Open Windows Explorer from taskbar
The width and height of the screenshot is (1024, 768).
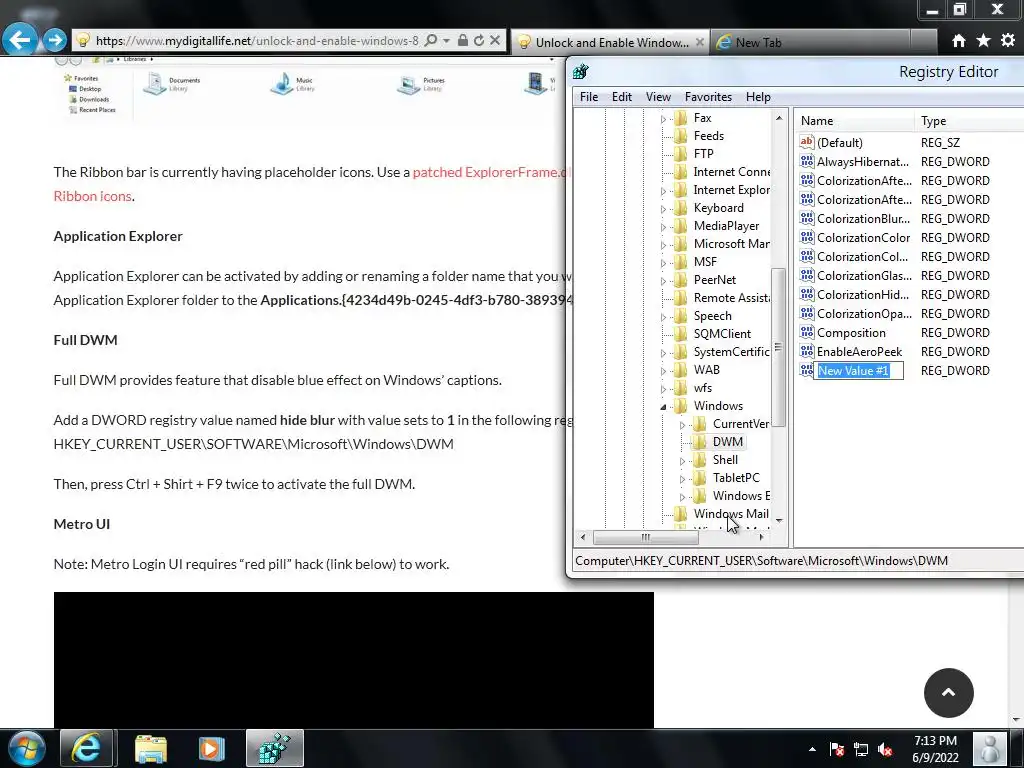(x=151, y=748)
